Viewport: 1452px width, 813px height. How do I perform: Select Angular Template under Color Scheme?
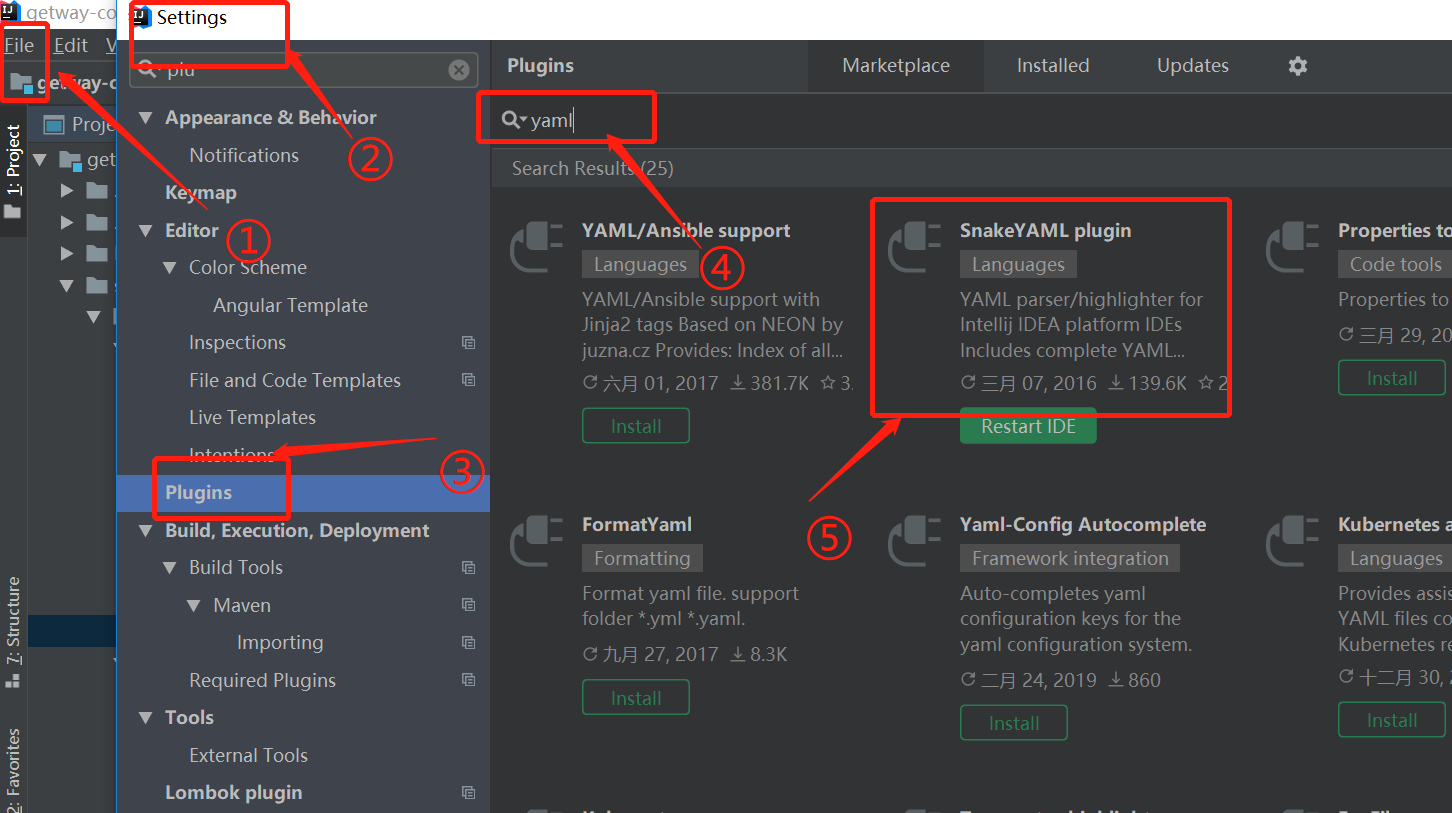tap(290, 306)
